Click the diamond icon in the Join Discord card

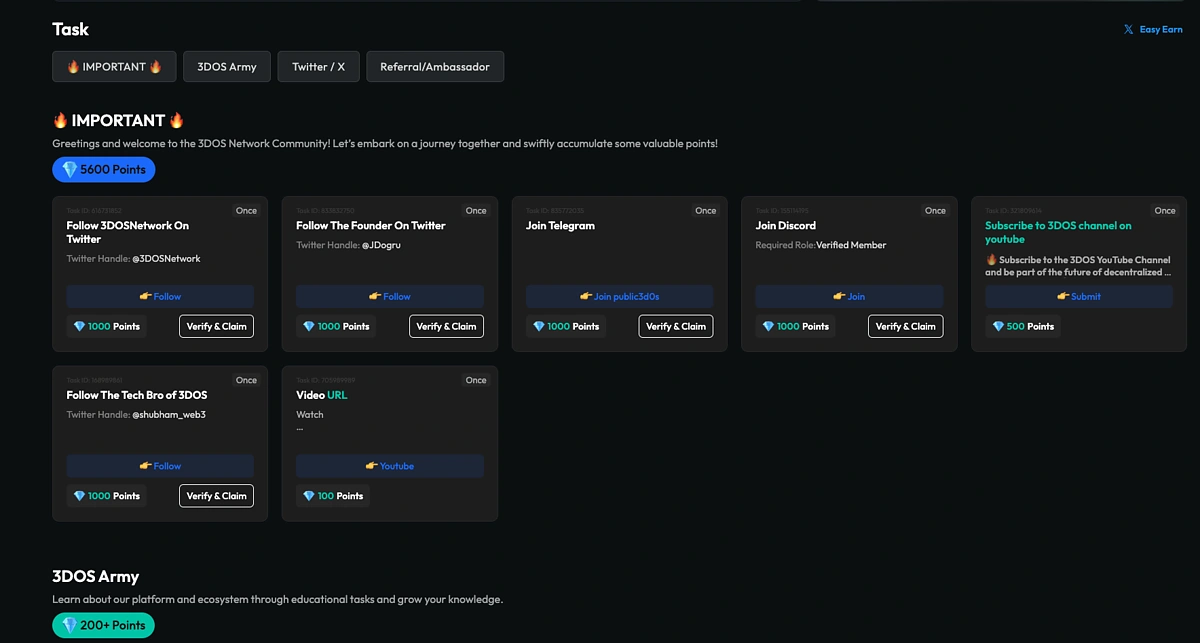tap(768, 327)
